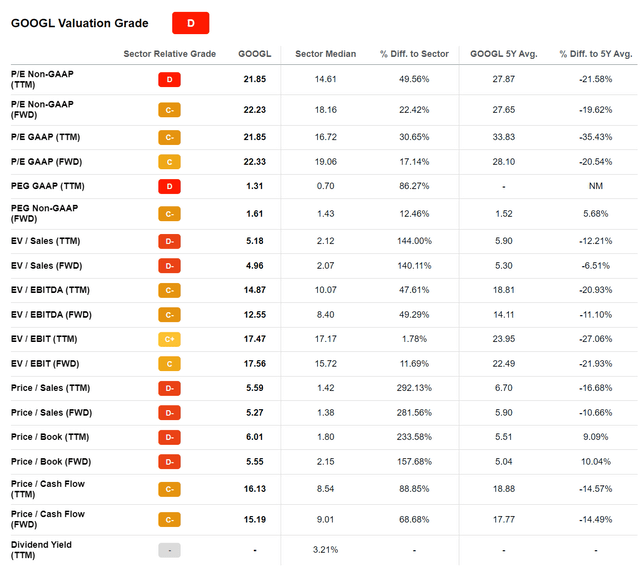Viewport: 640px width, 573px height.
Task: Click the Sector Relative Grade column header
Action: 170,54
